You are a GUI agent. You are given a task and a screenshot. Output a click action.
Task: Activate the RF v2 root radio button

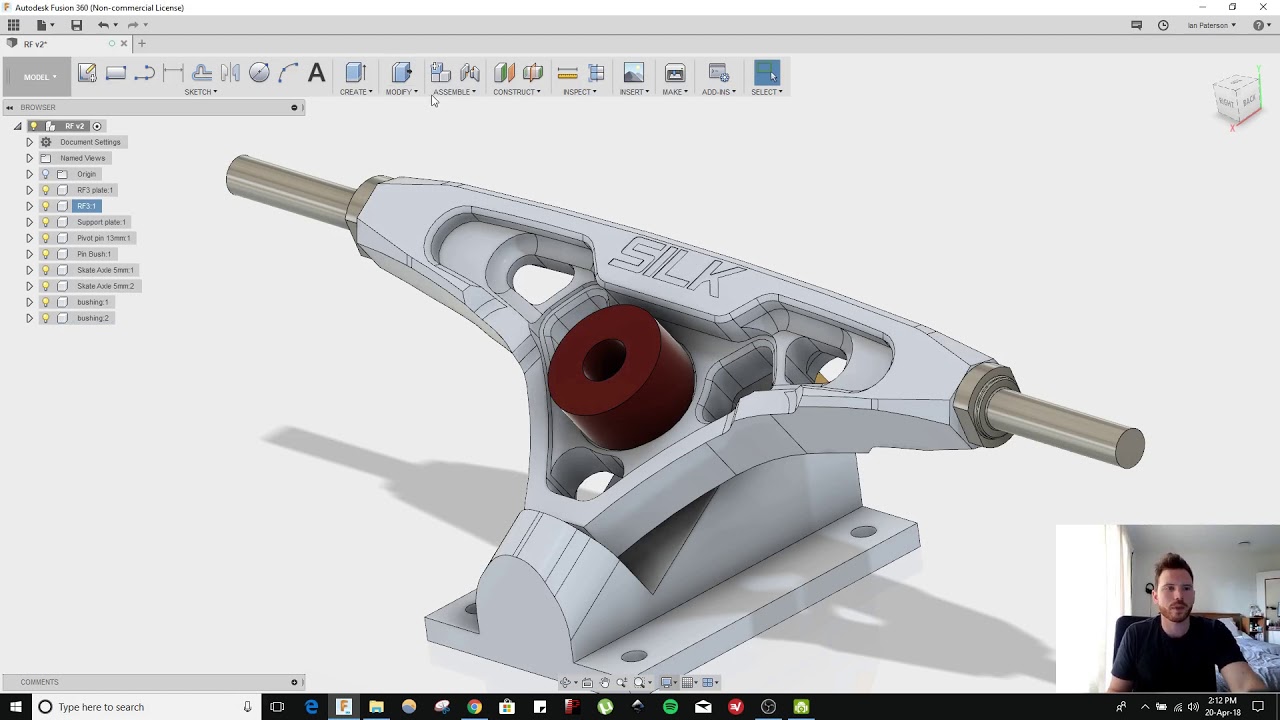click(x=97, y=126)
